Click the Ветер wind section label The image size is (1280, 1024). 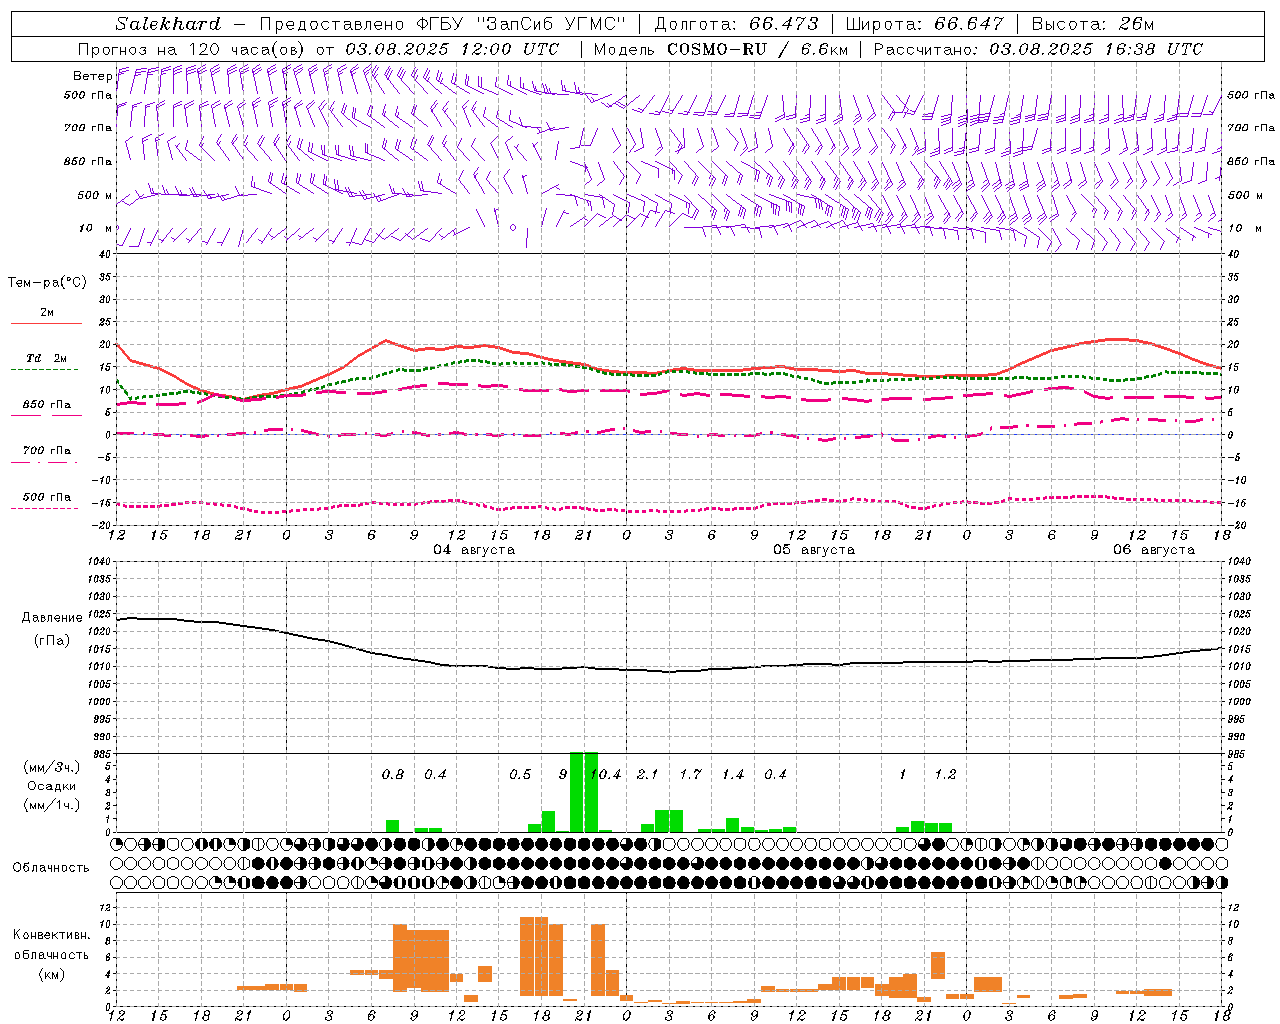coord(92,76)
